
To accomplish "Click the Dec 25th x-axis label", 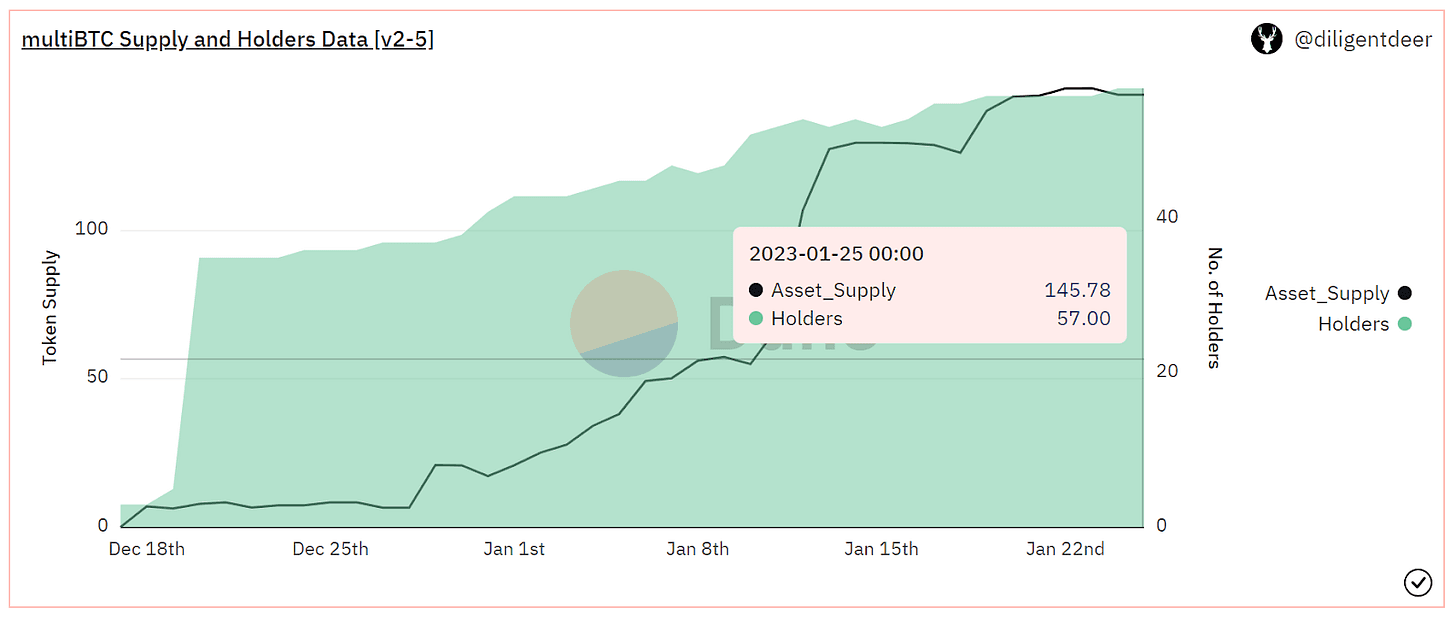I will point(331,549).
